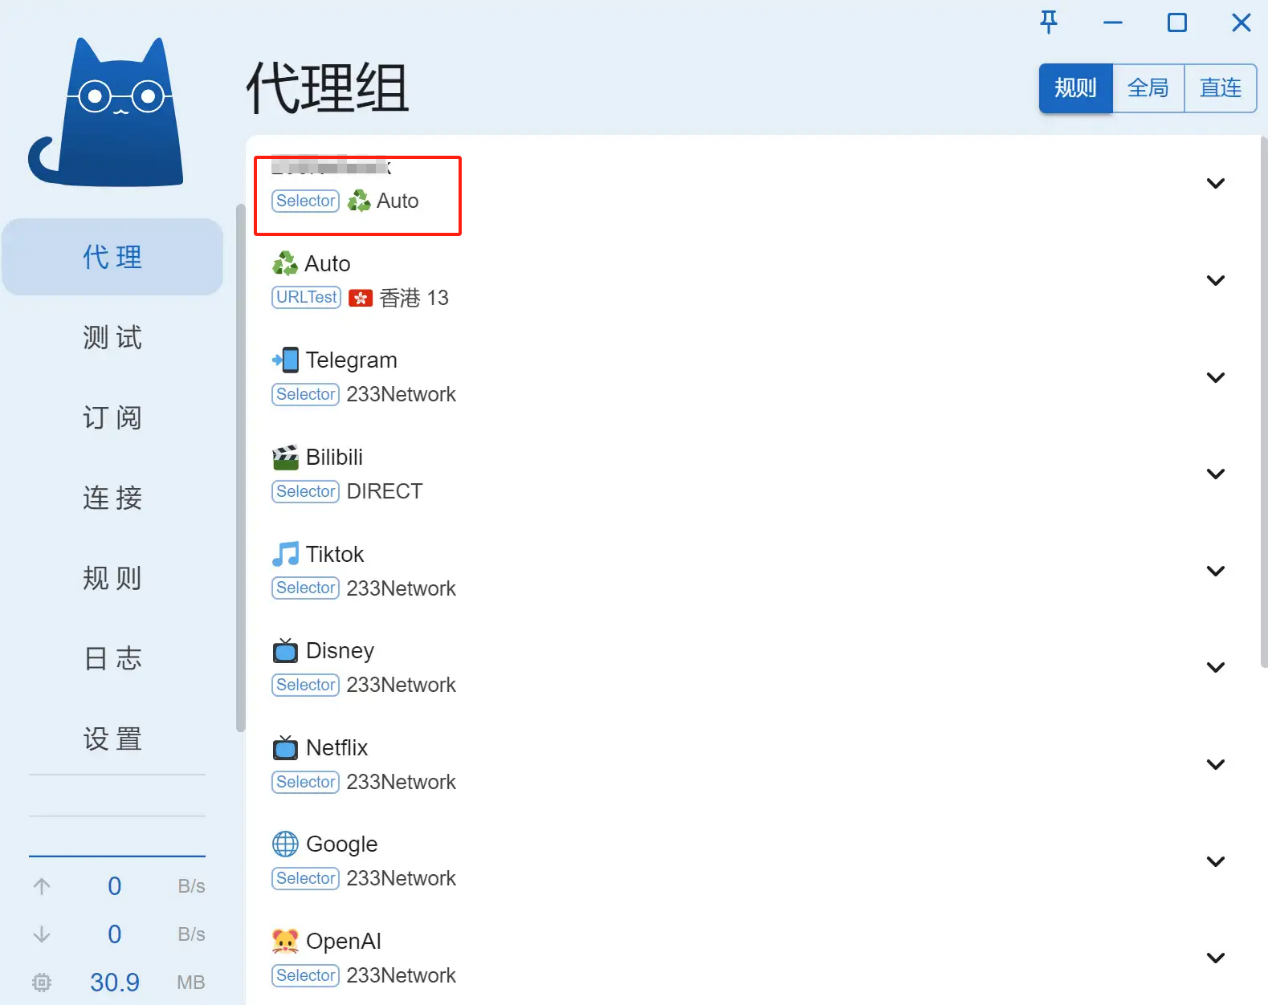Go to the 日志 logs page
The width and height of the screenshot is (1268, 1005).
(x=112, y=658)
